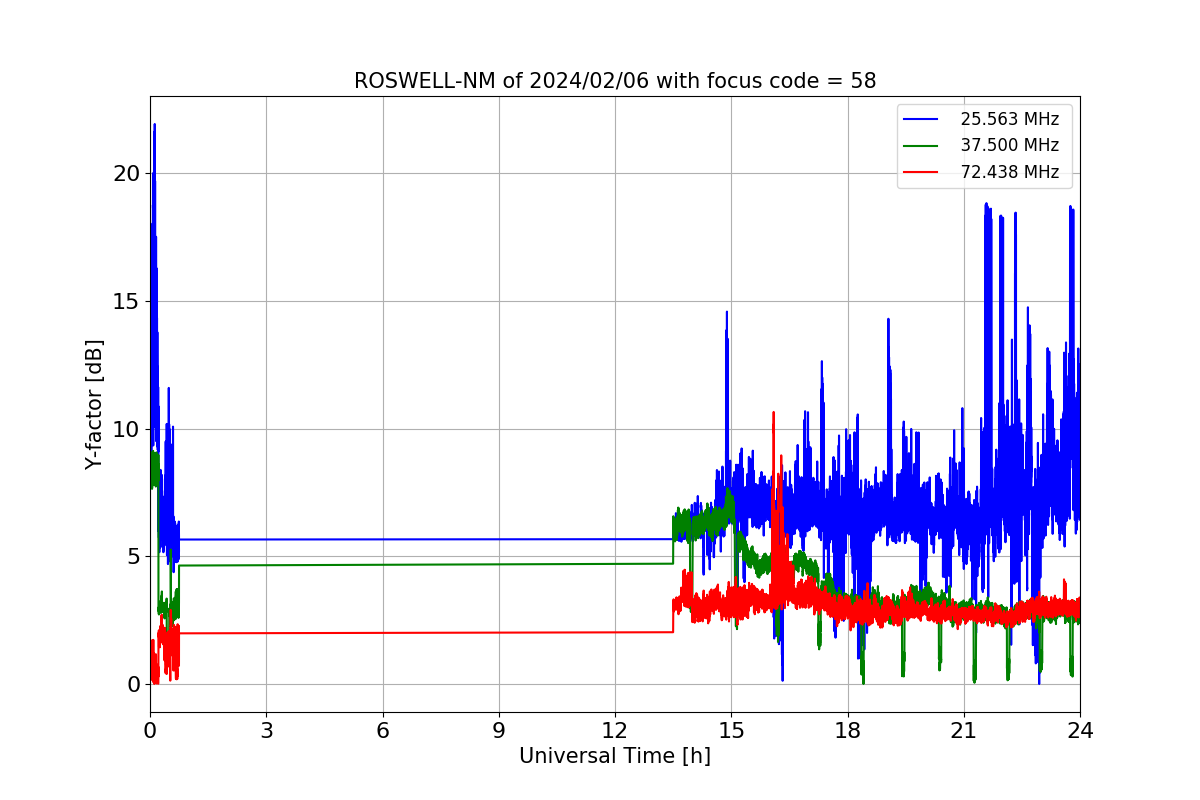Click the blue line sample in legend

tap(921, 119)
